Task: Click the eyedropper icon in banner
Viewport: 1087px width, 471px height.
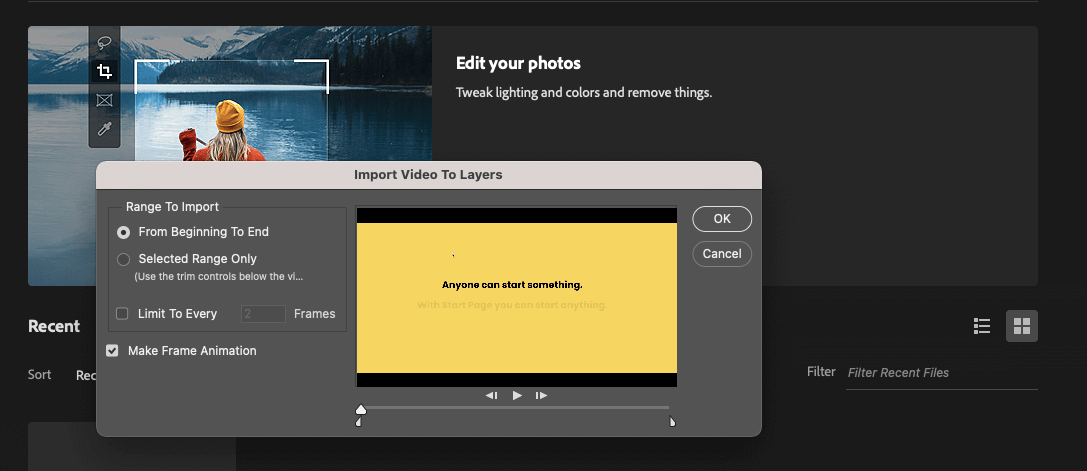Action: tap(104, 129)
